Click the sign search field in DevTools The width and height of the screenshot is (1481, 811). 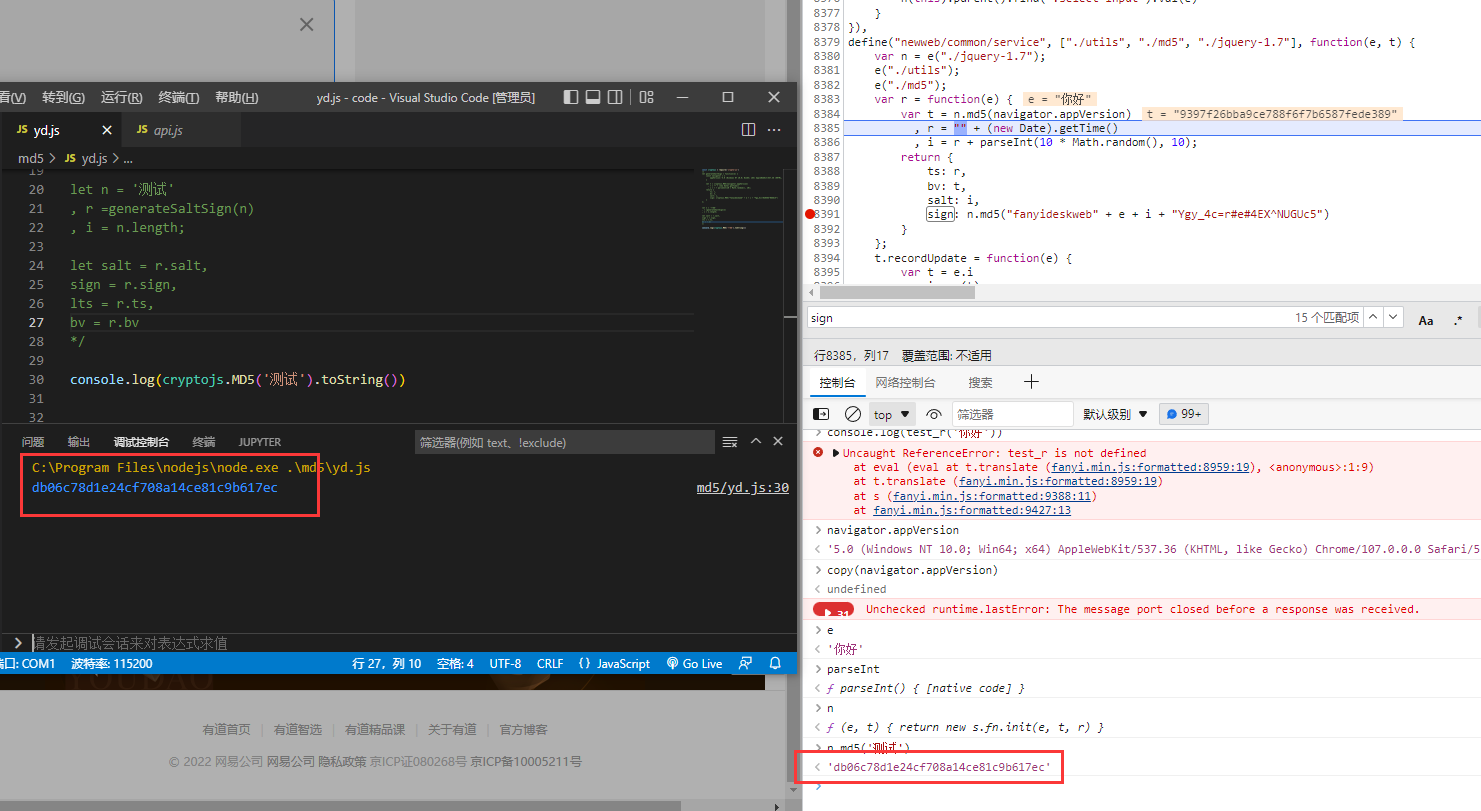(x=1050, y=318)
